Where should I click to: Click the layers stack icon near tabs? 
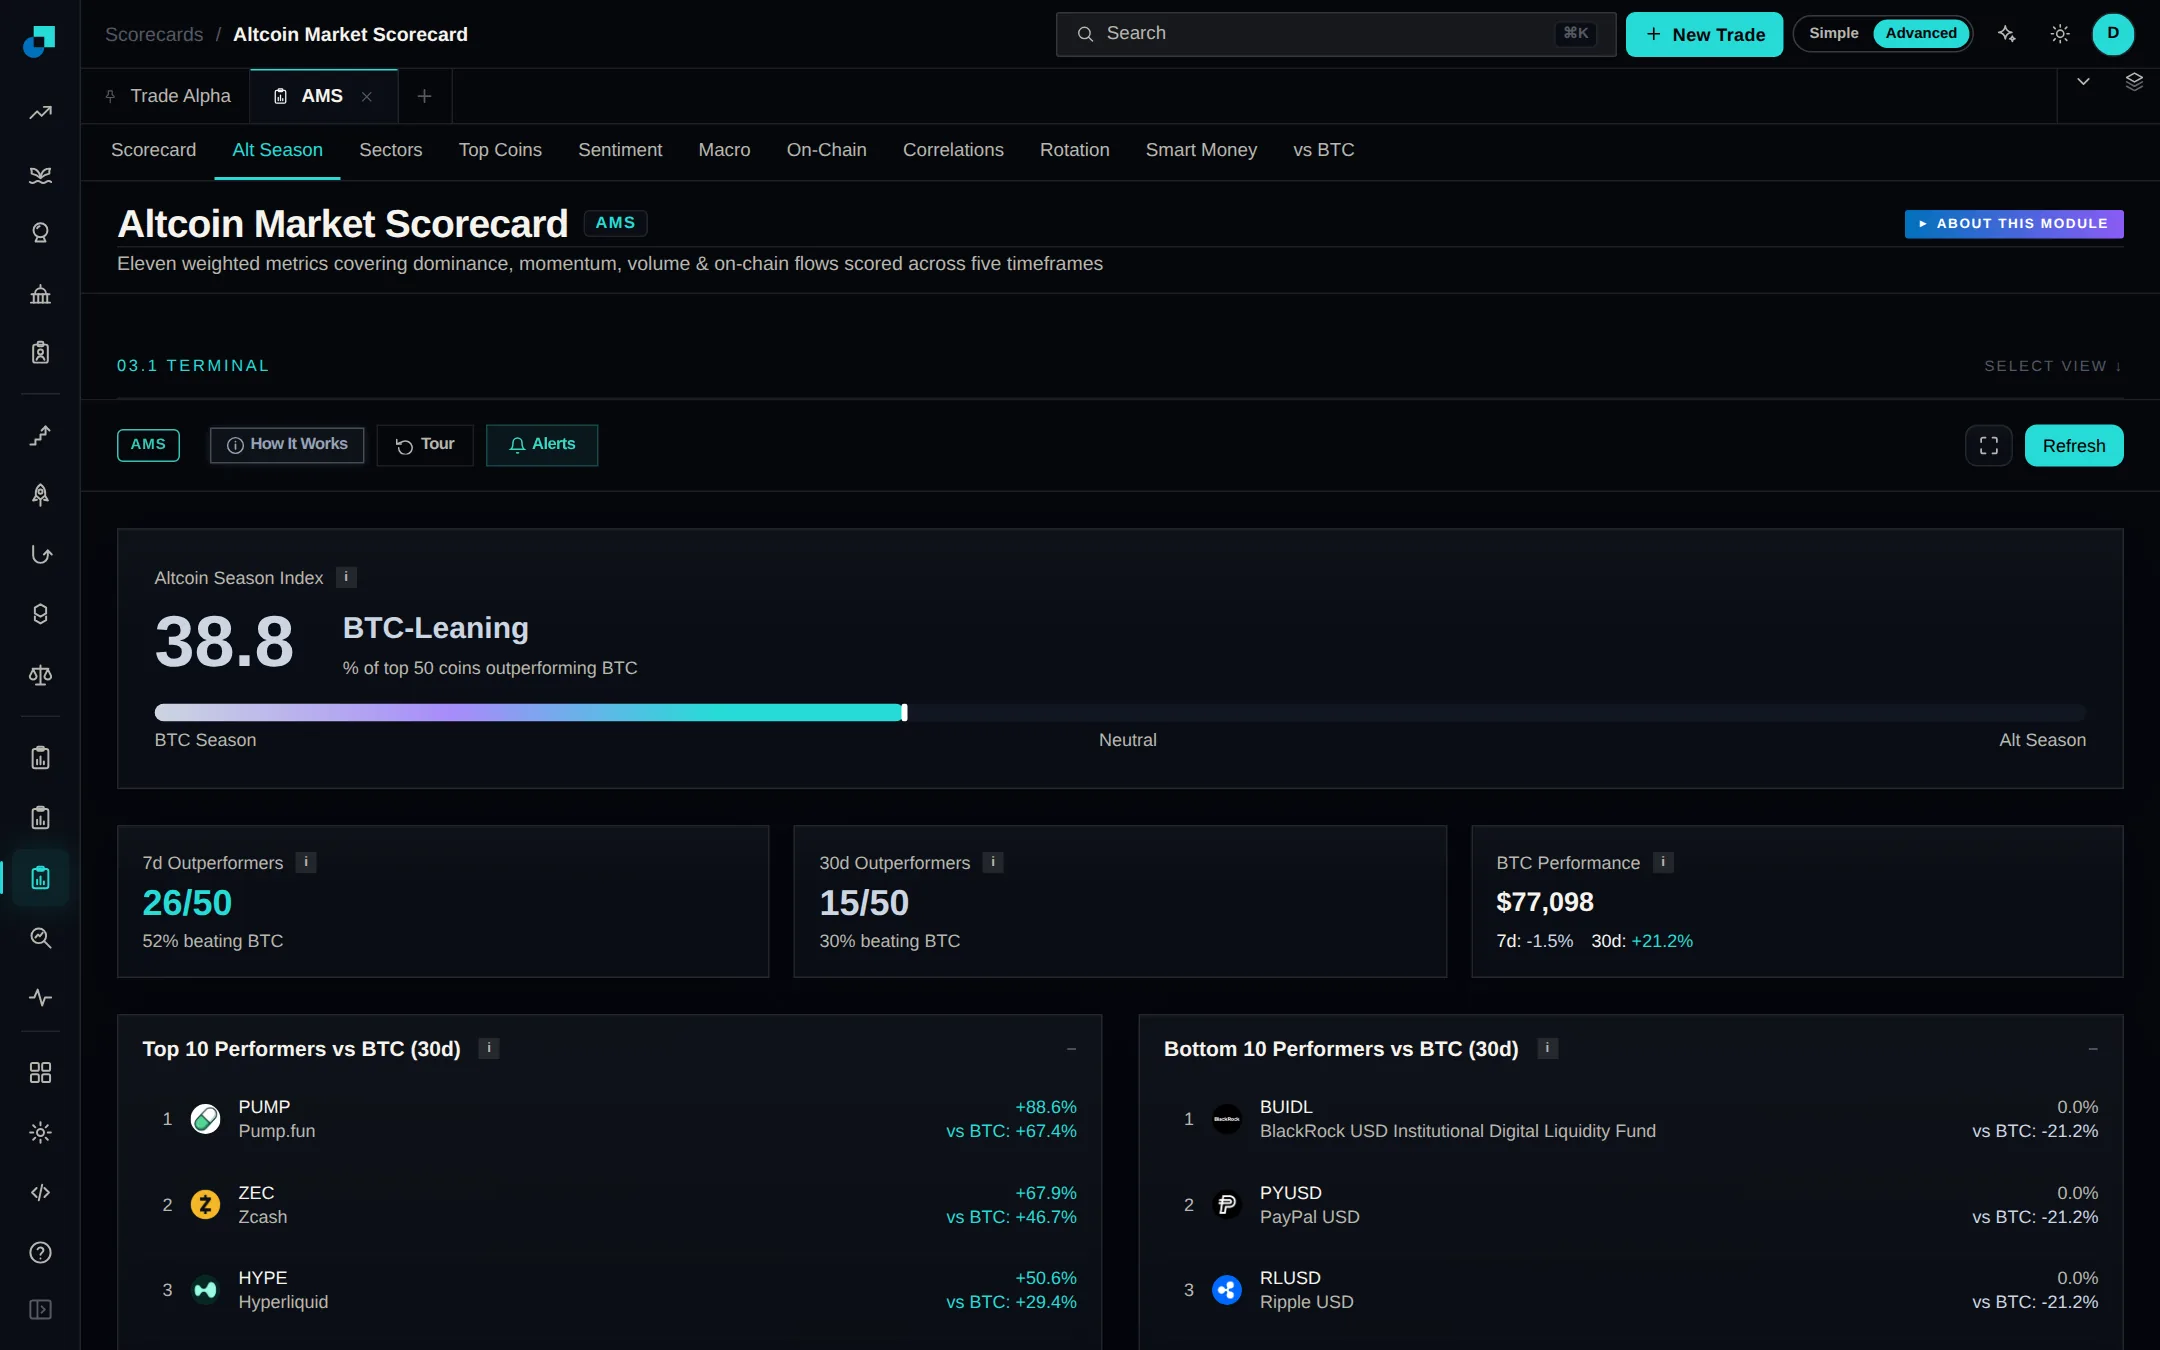coord(2134,82)
